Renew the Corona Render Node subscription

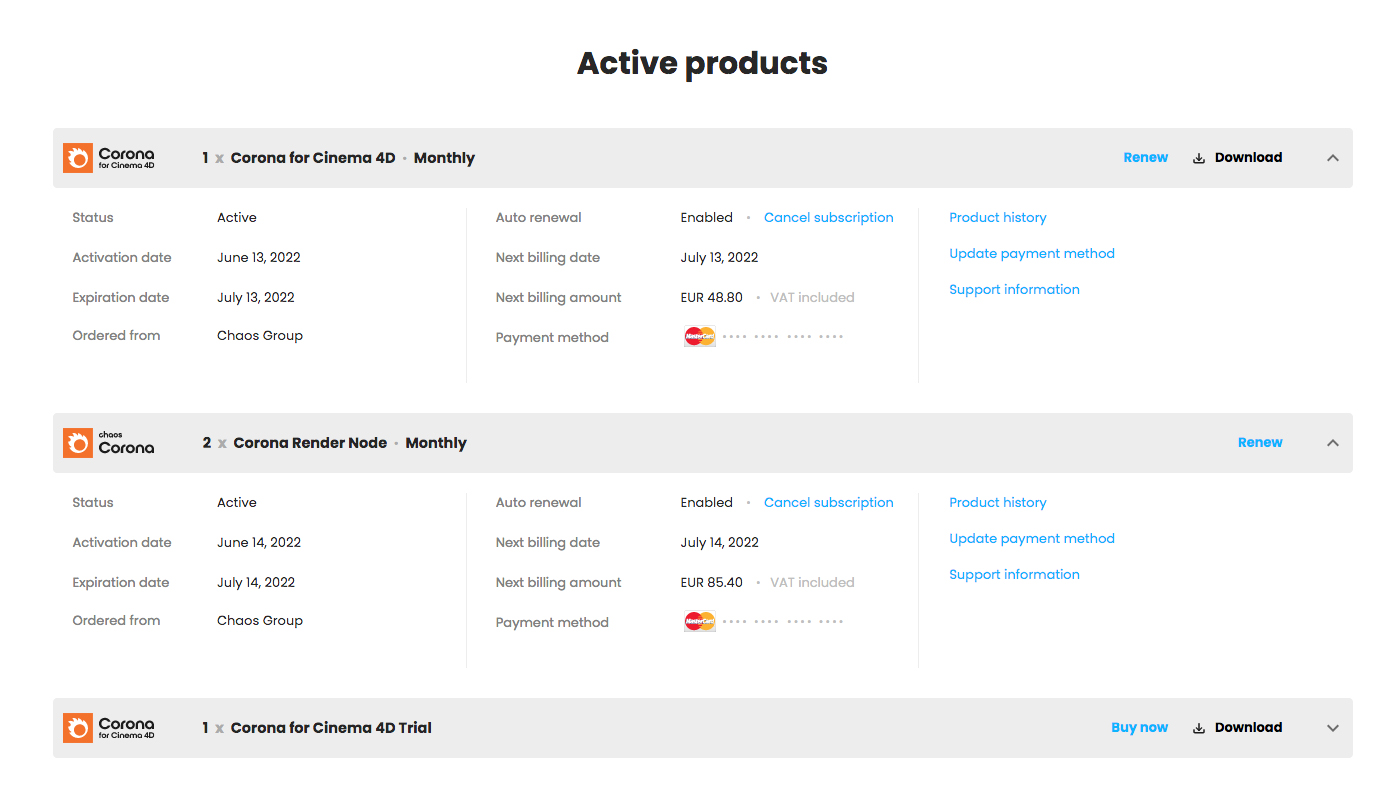click(x=1260, y=442)
